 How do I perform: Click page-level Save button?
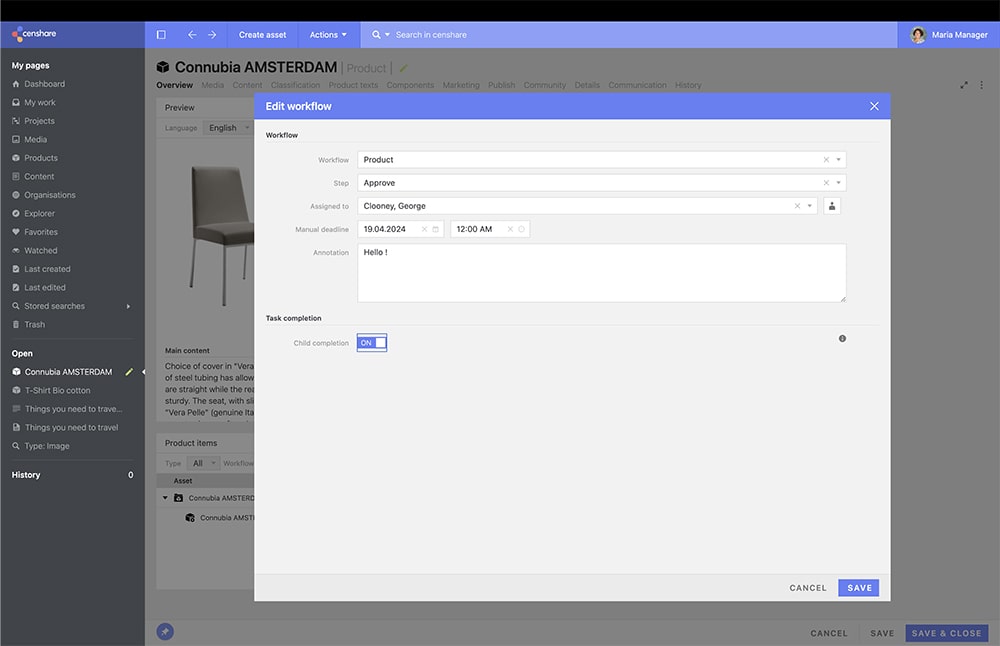click(x=882, y=633)
